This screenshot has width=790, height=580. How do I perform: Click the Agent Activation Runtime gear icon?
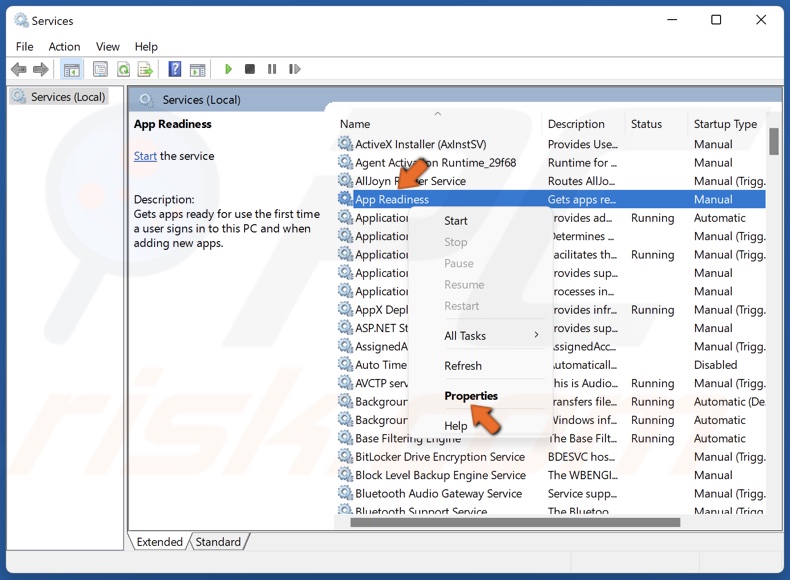pyautogui.click(x=345, y=162)
